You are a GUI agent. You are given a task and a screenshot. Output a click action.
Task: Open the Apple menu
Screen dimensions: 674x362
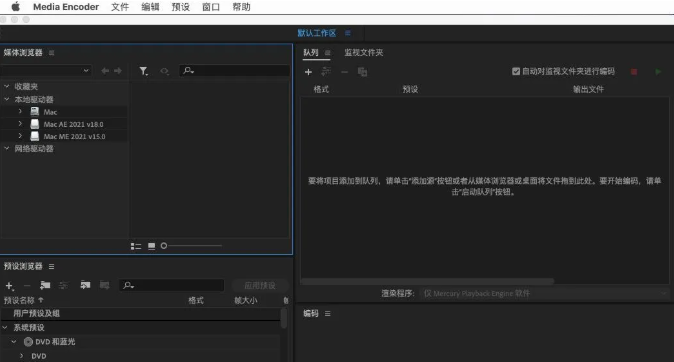pos(15,6)
